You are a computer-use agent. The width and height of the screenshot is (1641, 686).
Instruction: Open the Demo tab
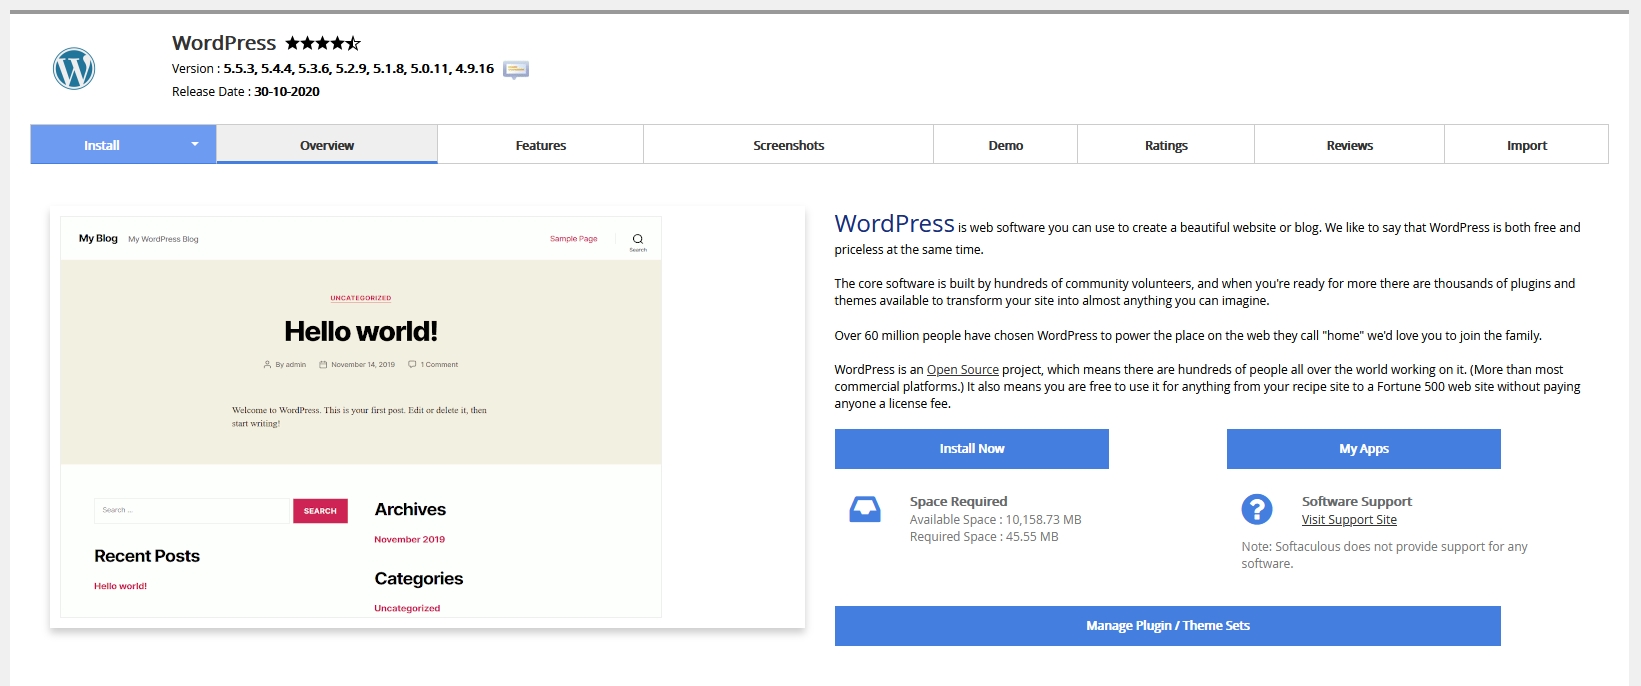point(1005,145)
